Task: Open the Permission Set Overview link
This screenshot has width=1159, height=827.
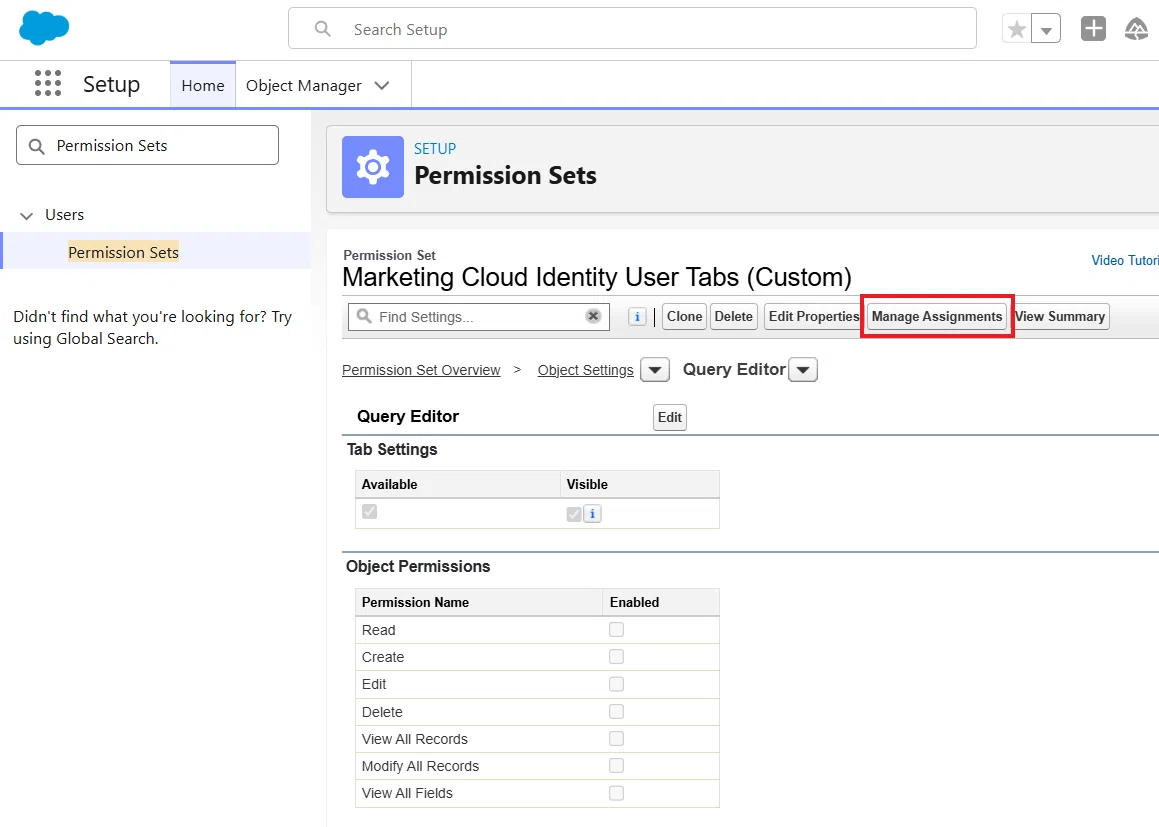Action: coord(421,370)
